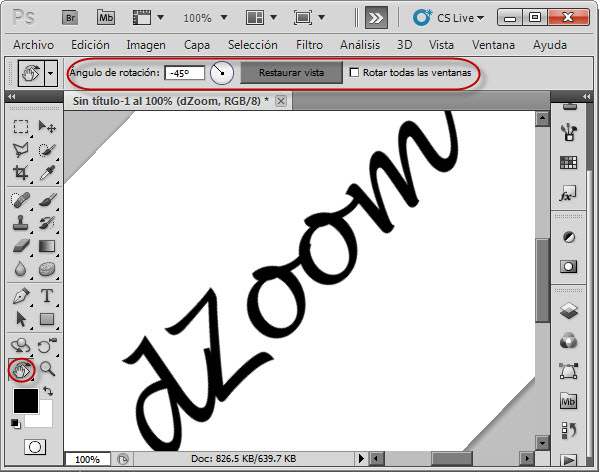Open the Adjustments panel icon

[x=569, y=237]
